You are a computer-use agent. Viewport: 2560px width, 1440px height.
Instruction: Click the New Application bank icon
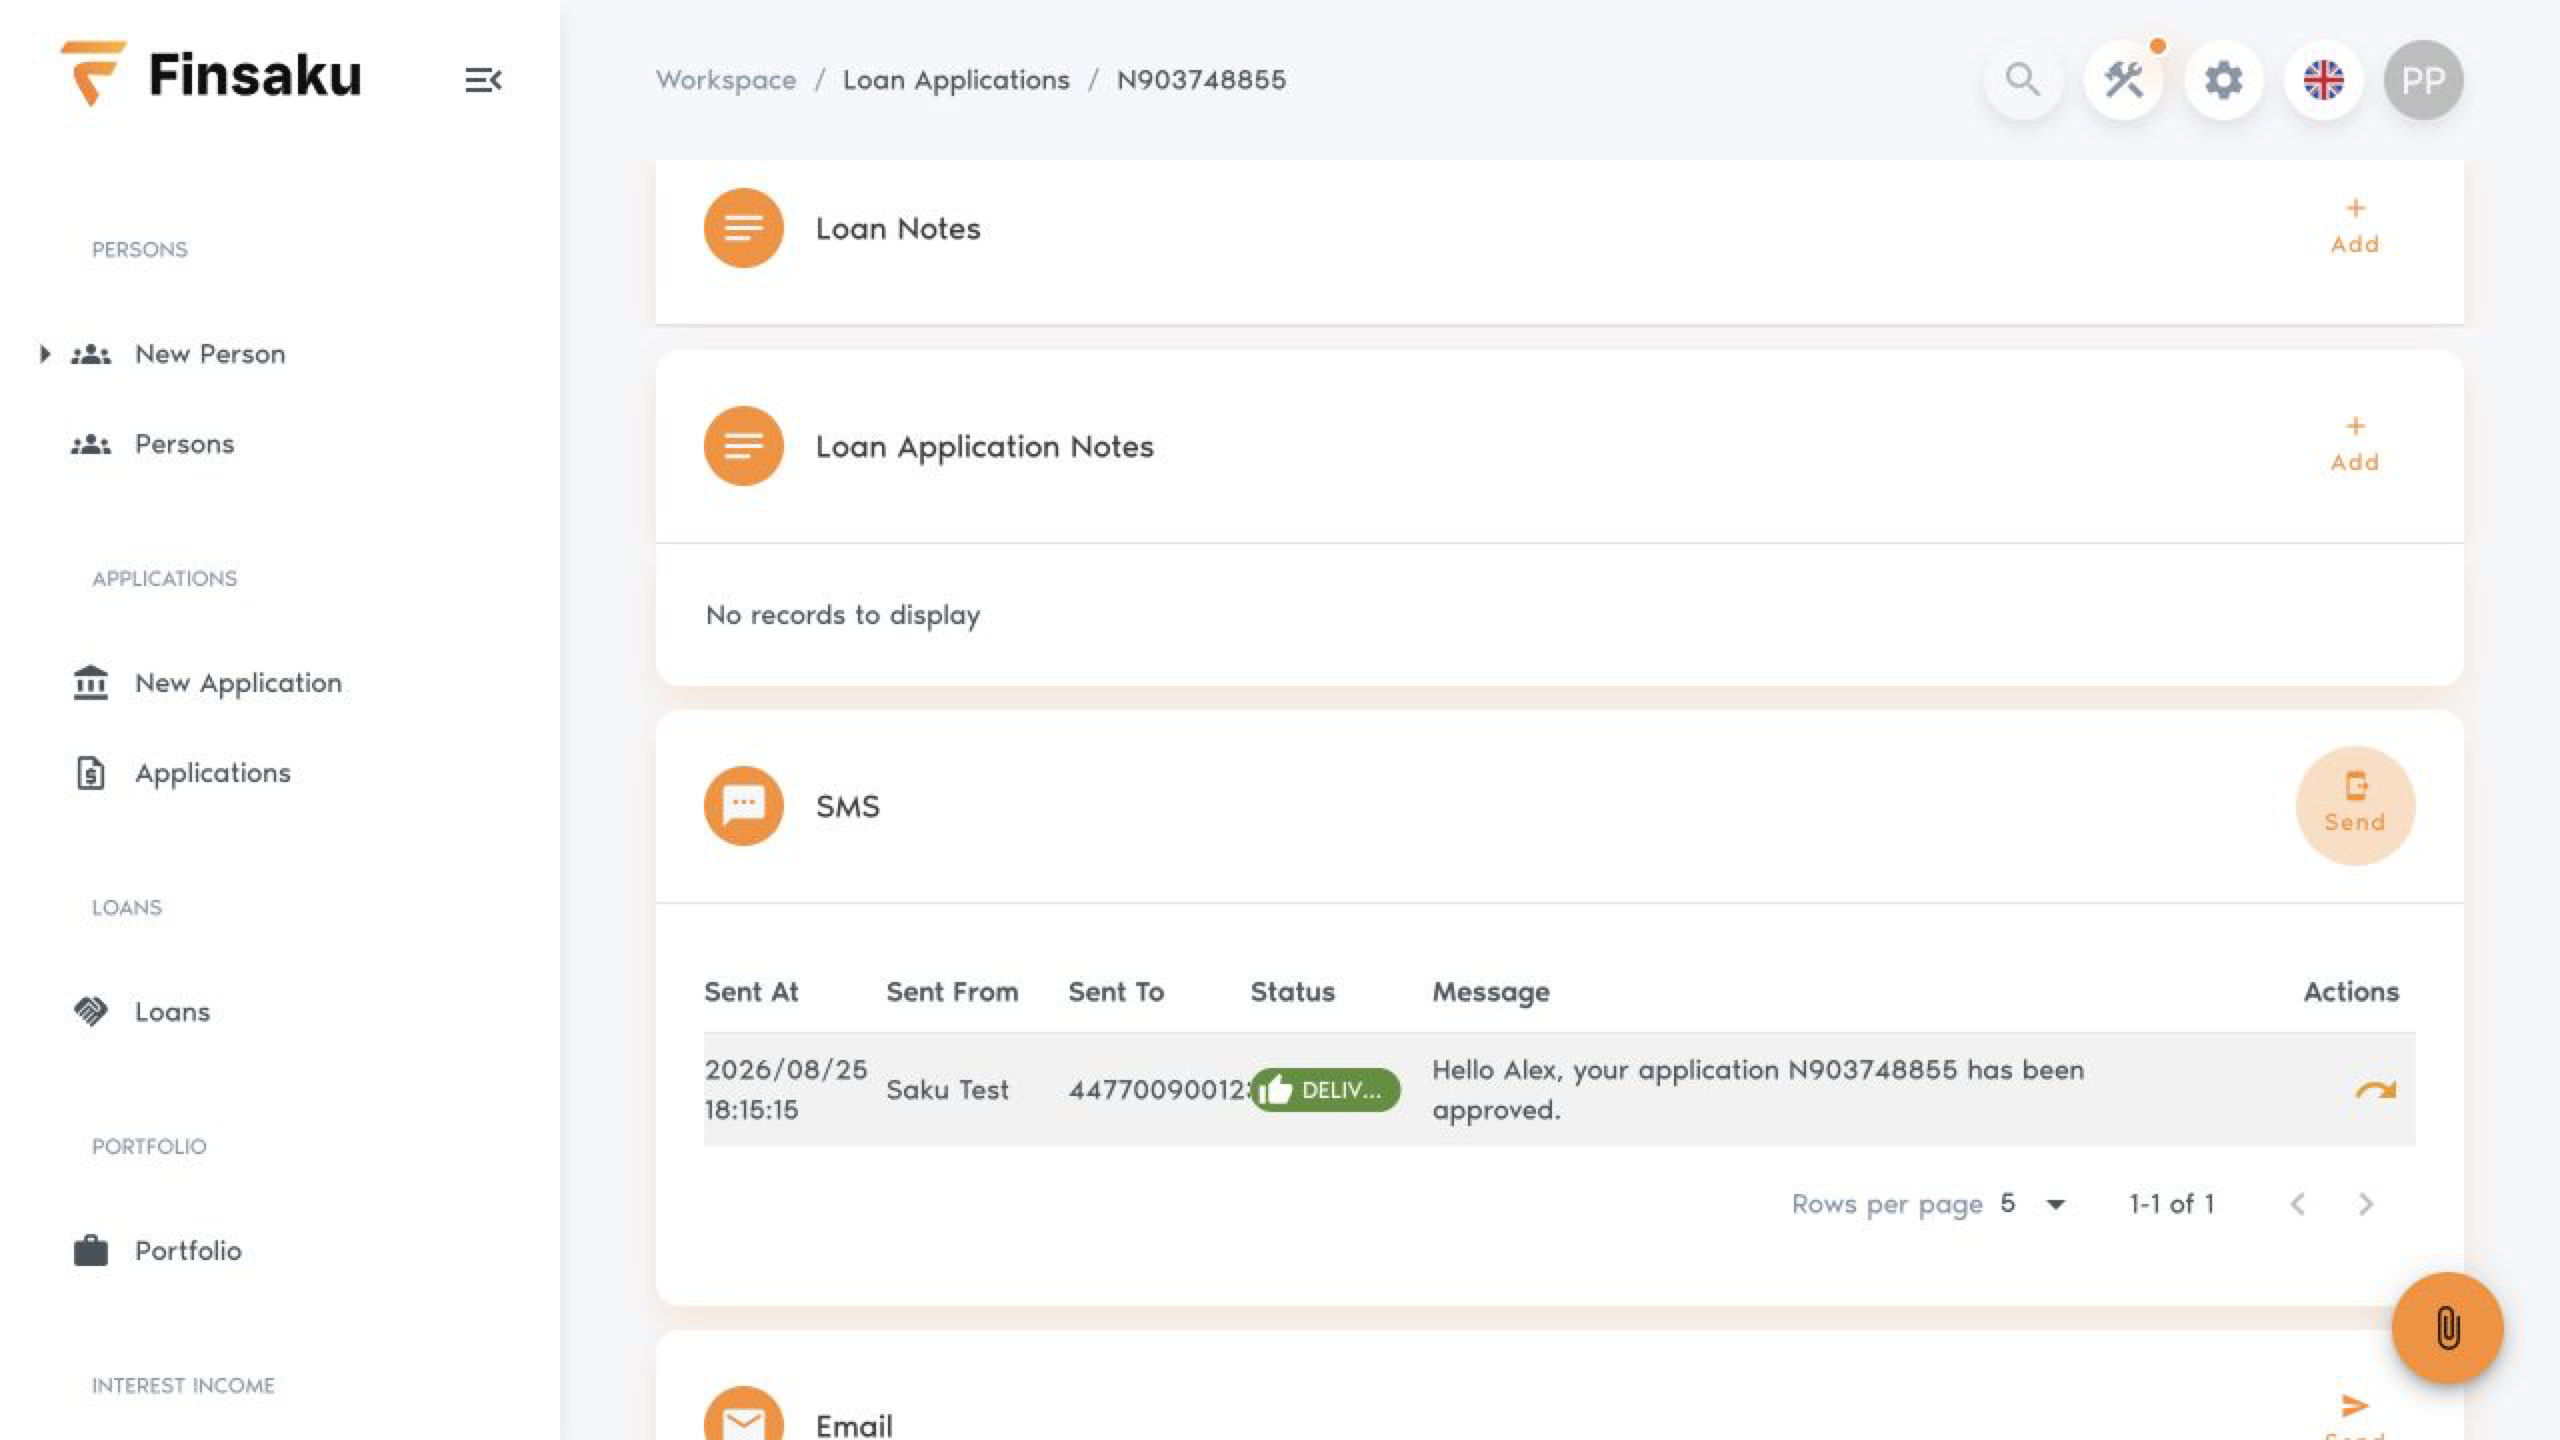(91, 683)
